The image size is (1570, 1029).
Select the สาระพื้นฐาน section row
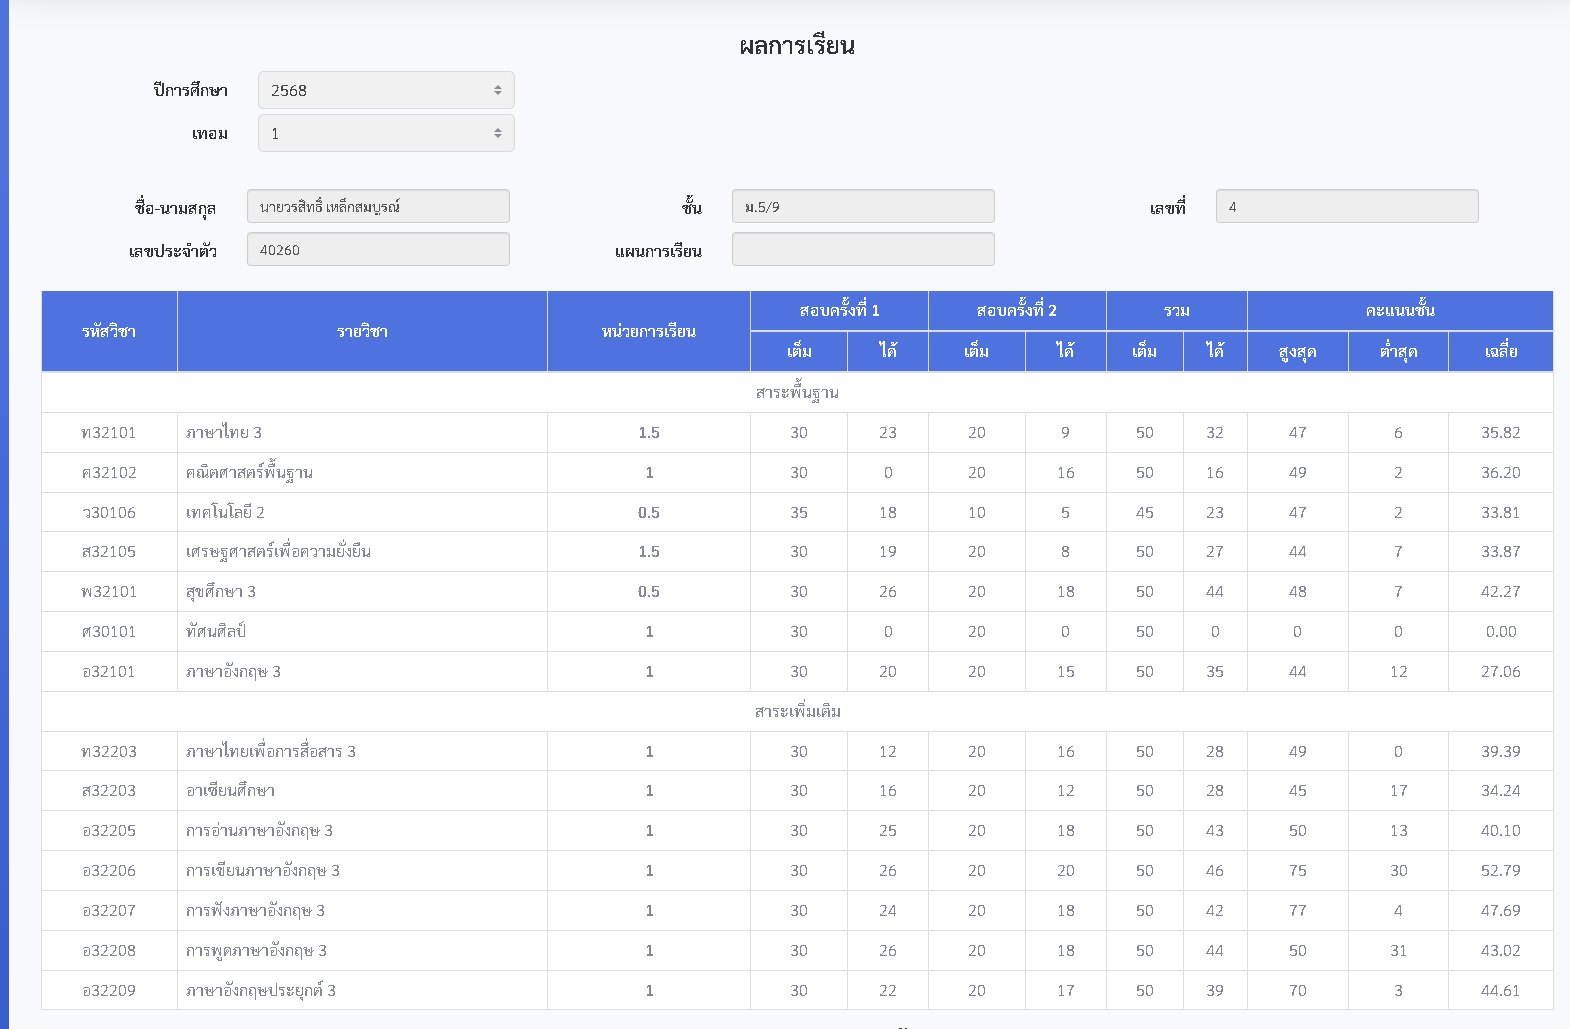797,393
